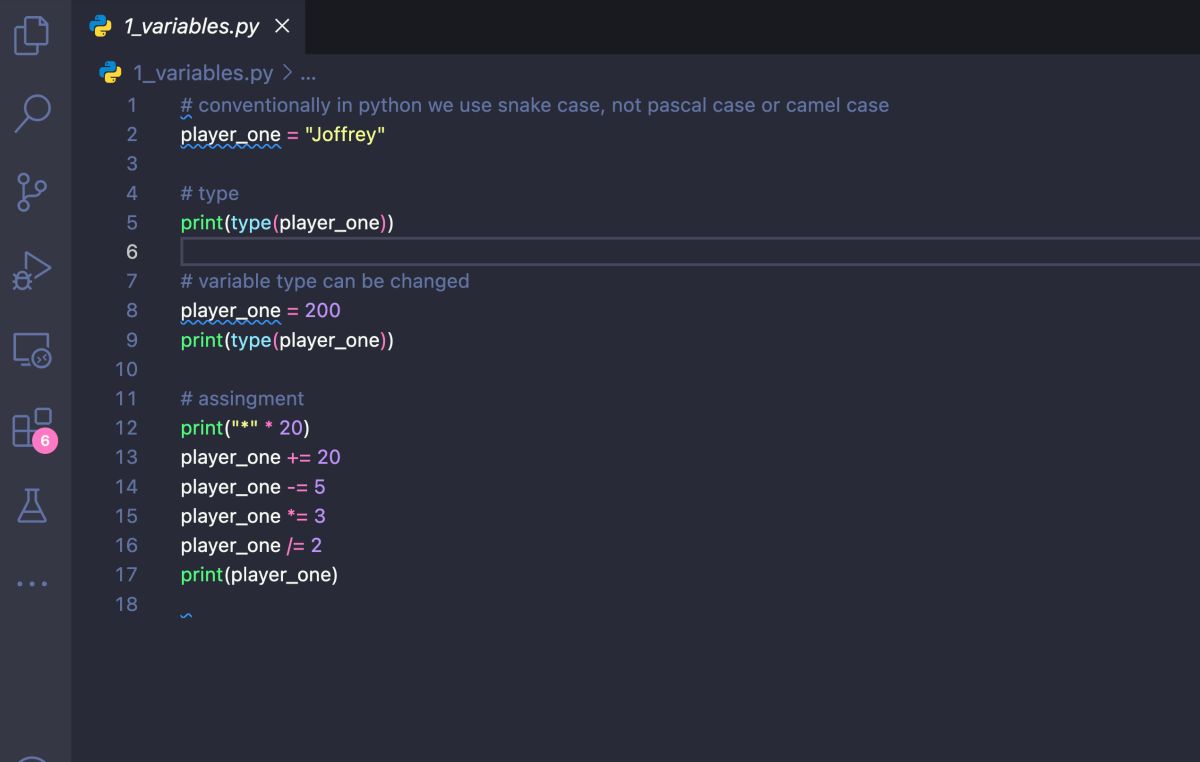The width and height of the screenshot is (1200, 762).
Task: Click the "Joffrey" string literal
Action: click(345, 135)
